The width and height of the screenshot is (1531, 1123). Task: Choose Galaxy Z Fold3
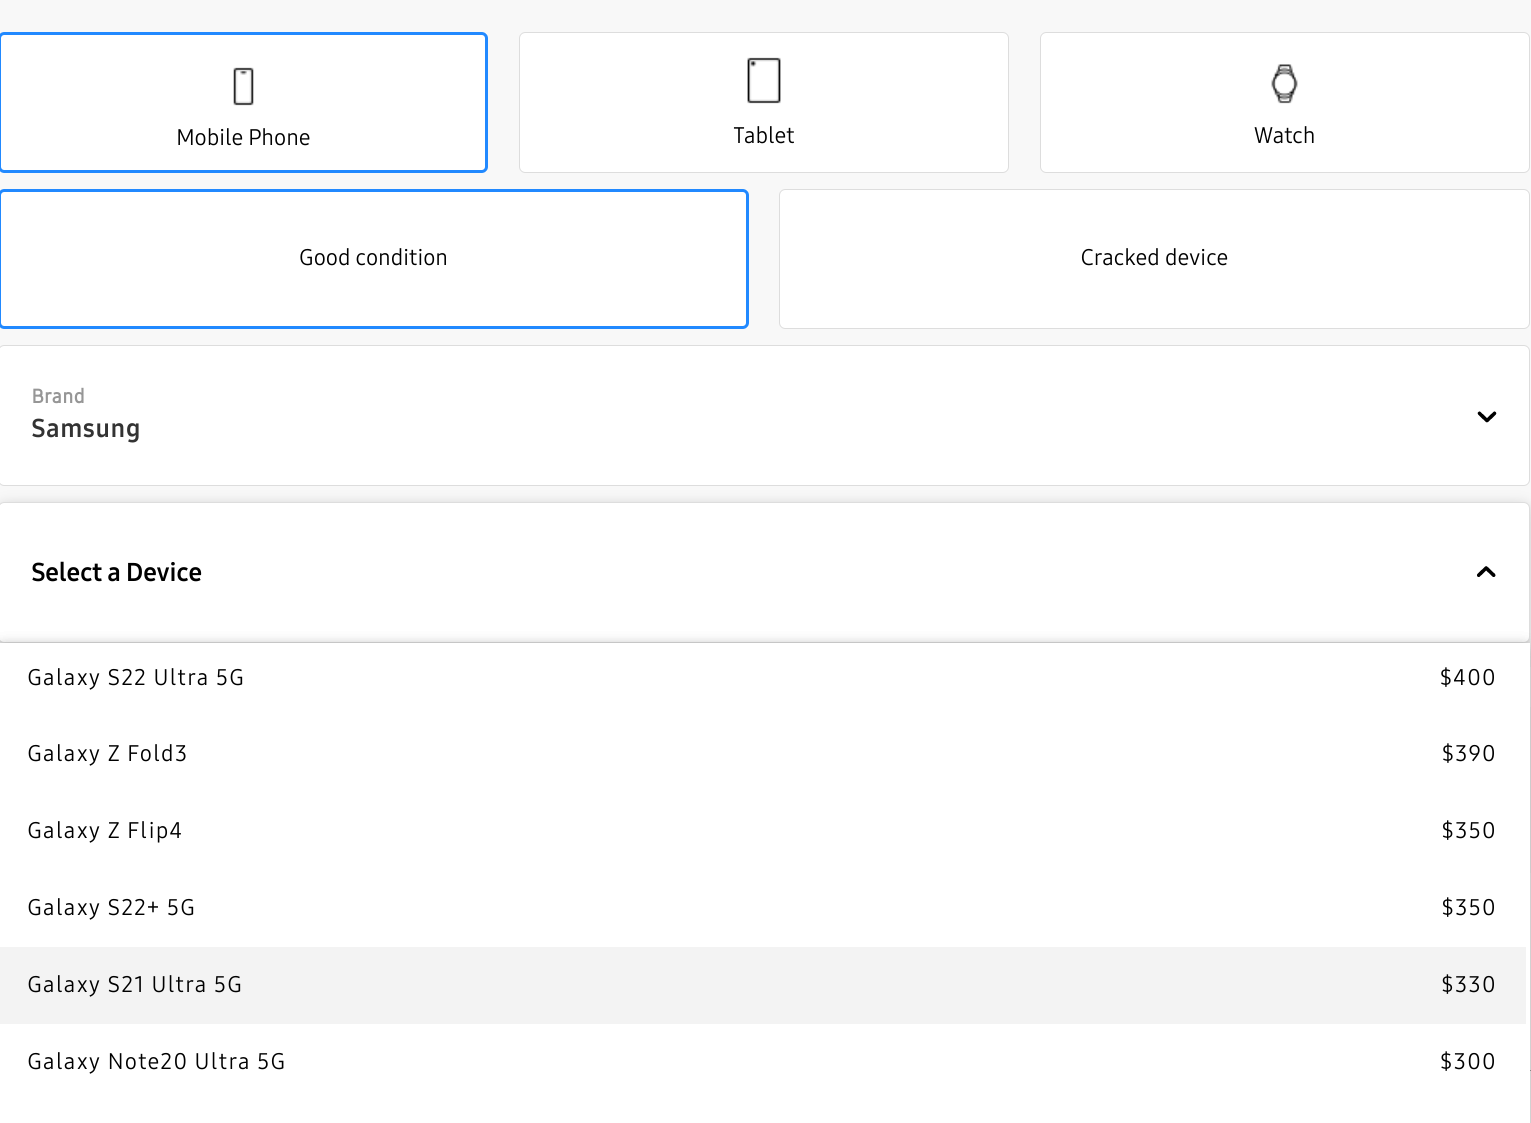pyautogui.click(x=763, y=754)
